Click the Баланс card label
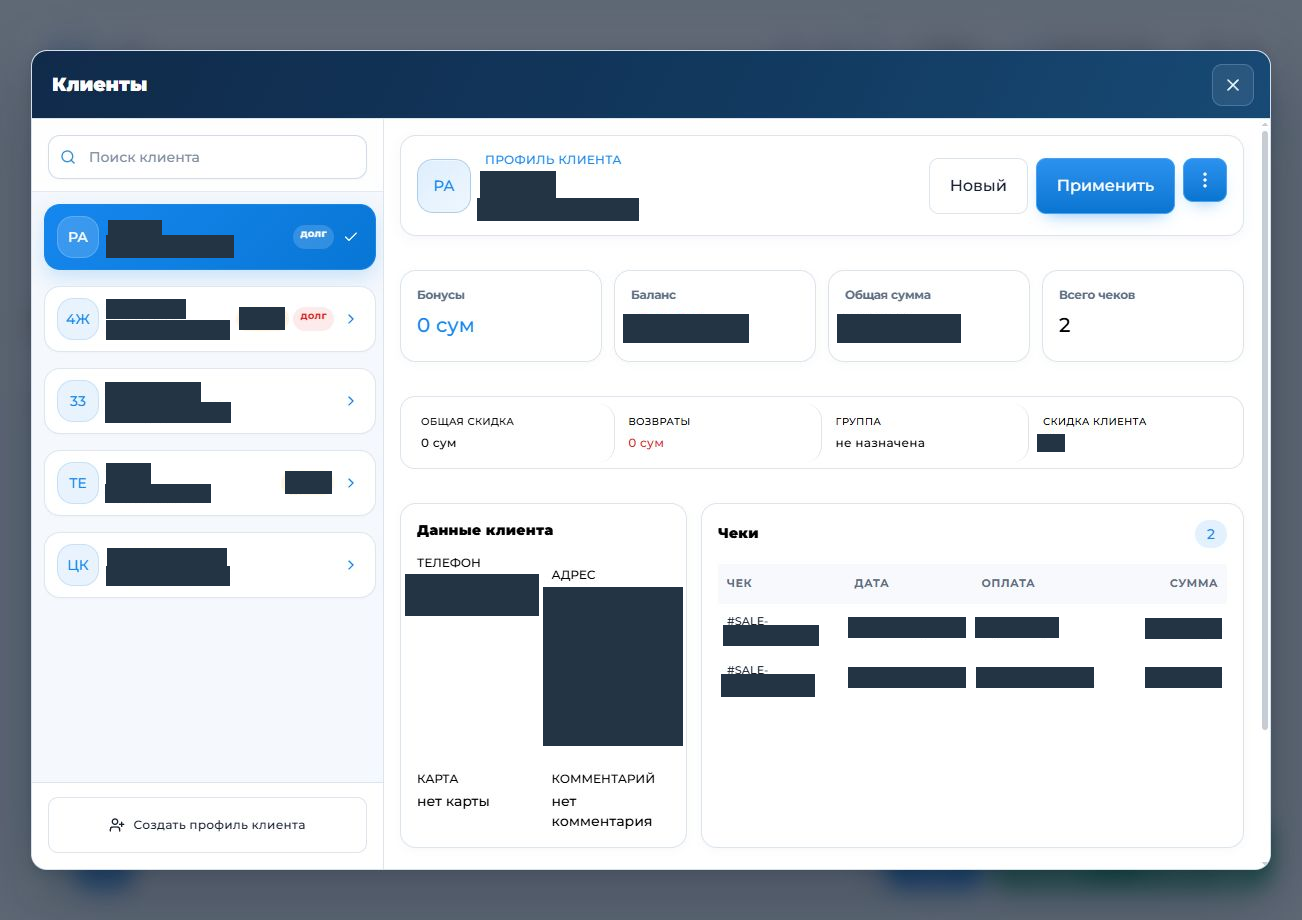The height and width of the screenshot is (920, 1302). 653,295
